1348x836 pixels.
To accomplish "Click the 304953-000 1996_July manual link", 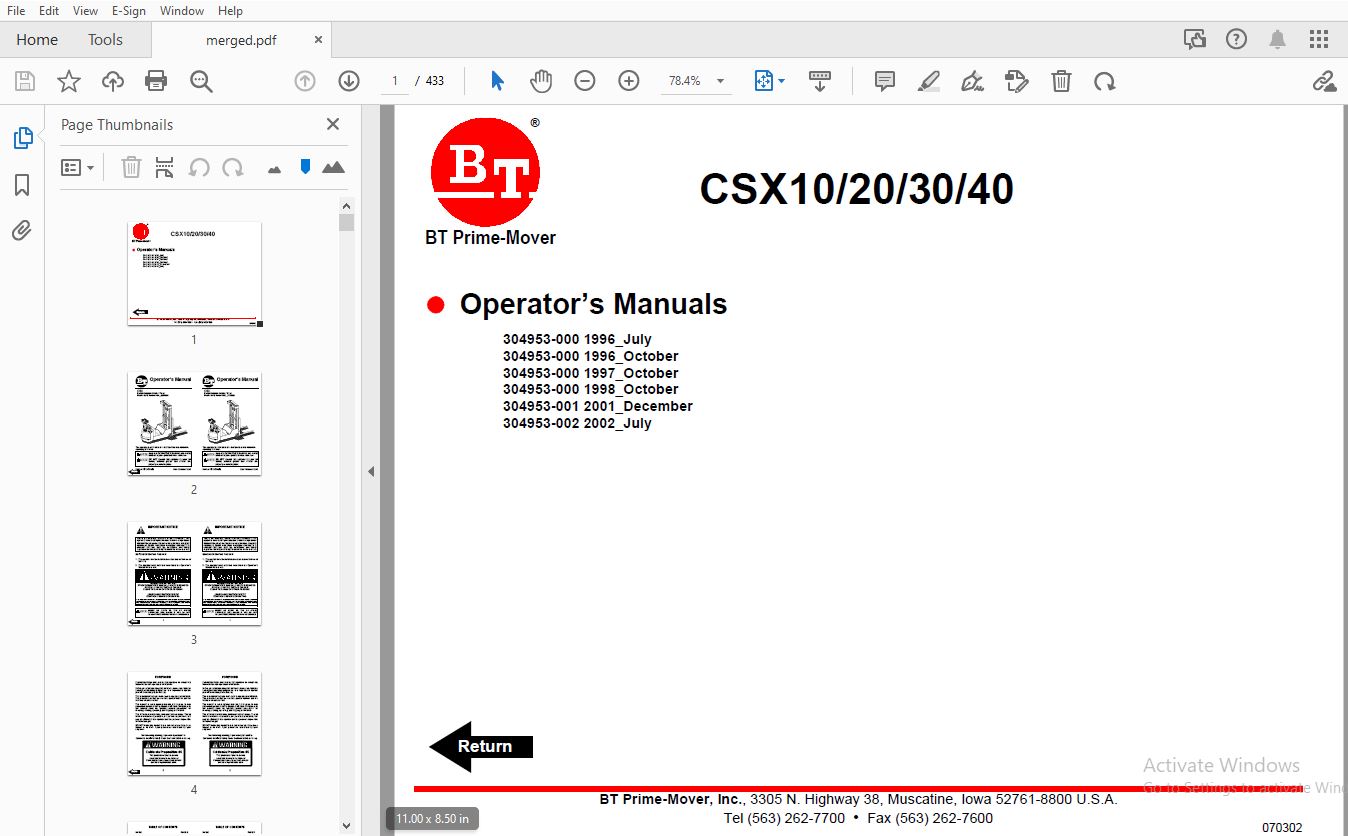I will point(577,339).
